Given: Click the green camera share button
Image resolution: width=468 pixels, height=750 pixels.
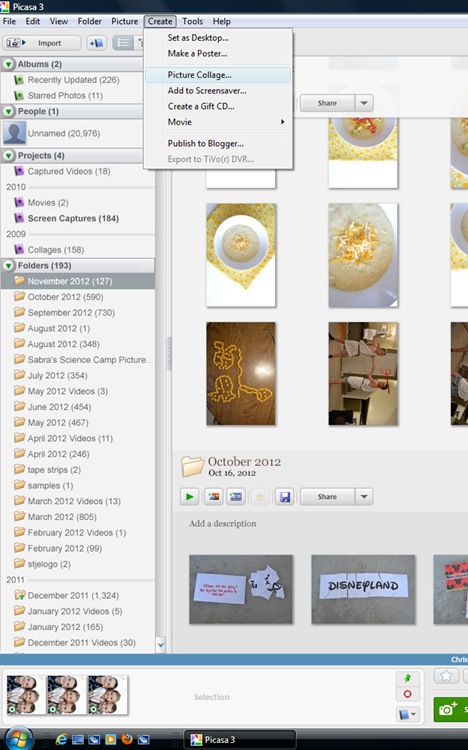Looking at the screenshot, I should coord(450,709).
